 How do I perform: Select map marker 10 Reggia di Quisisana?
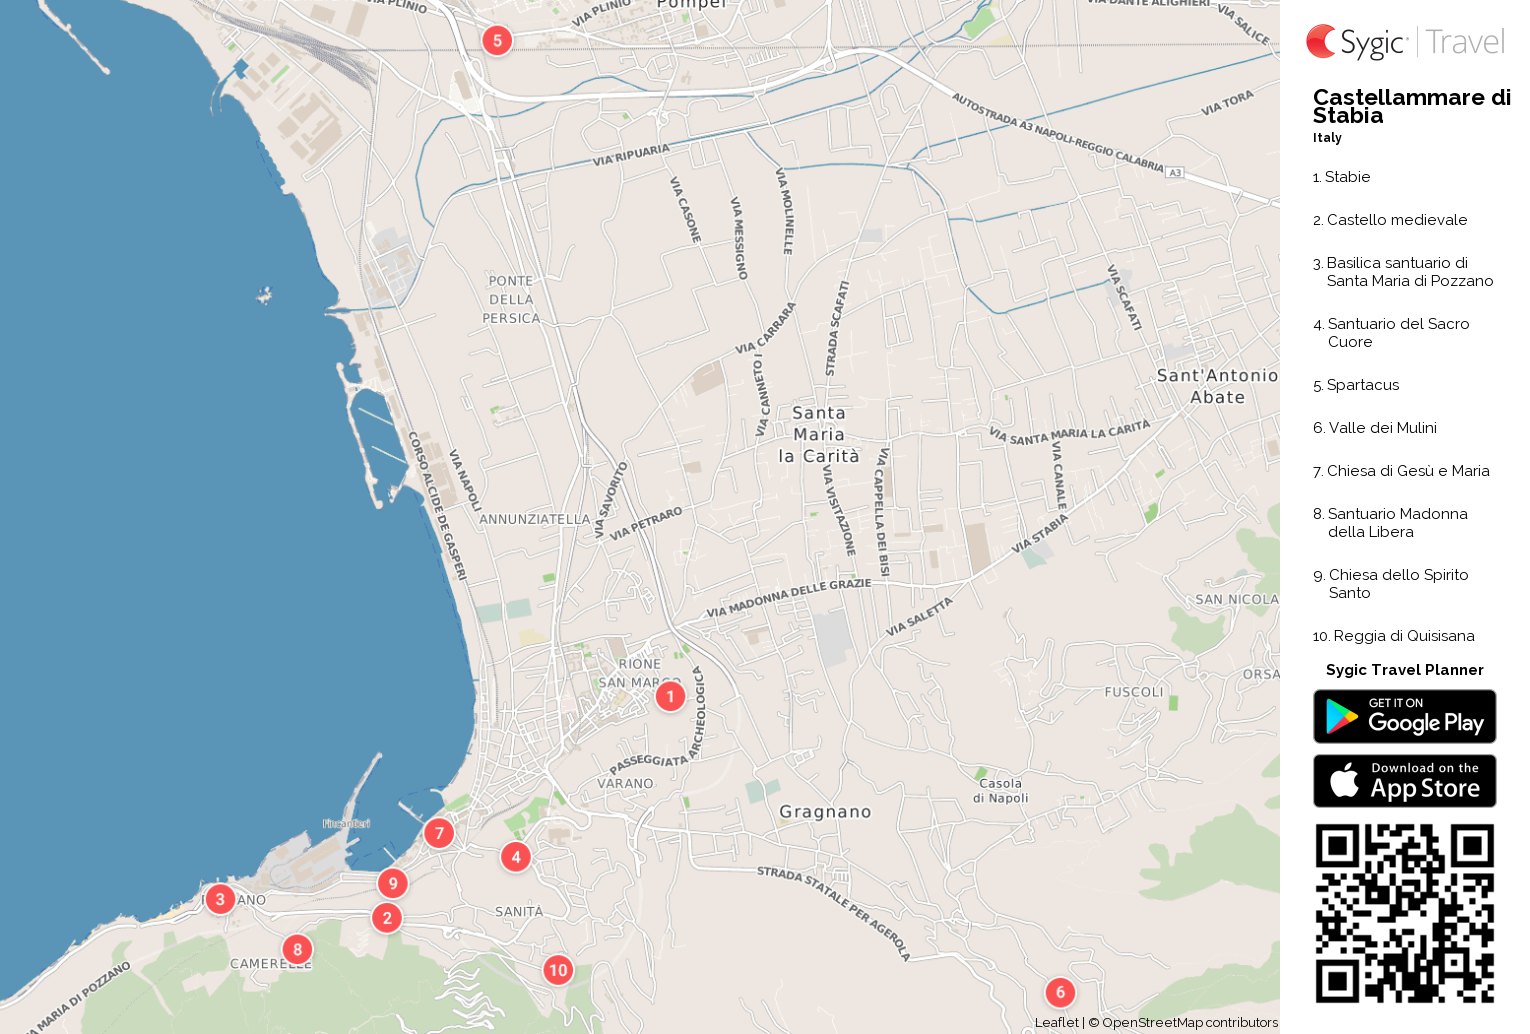[x=558, y=970]
